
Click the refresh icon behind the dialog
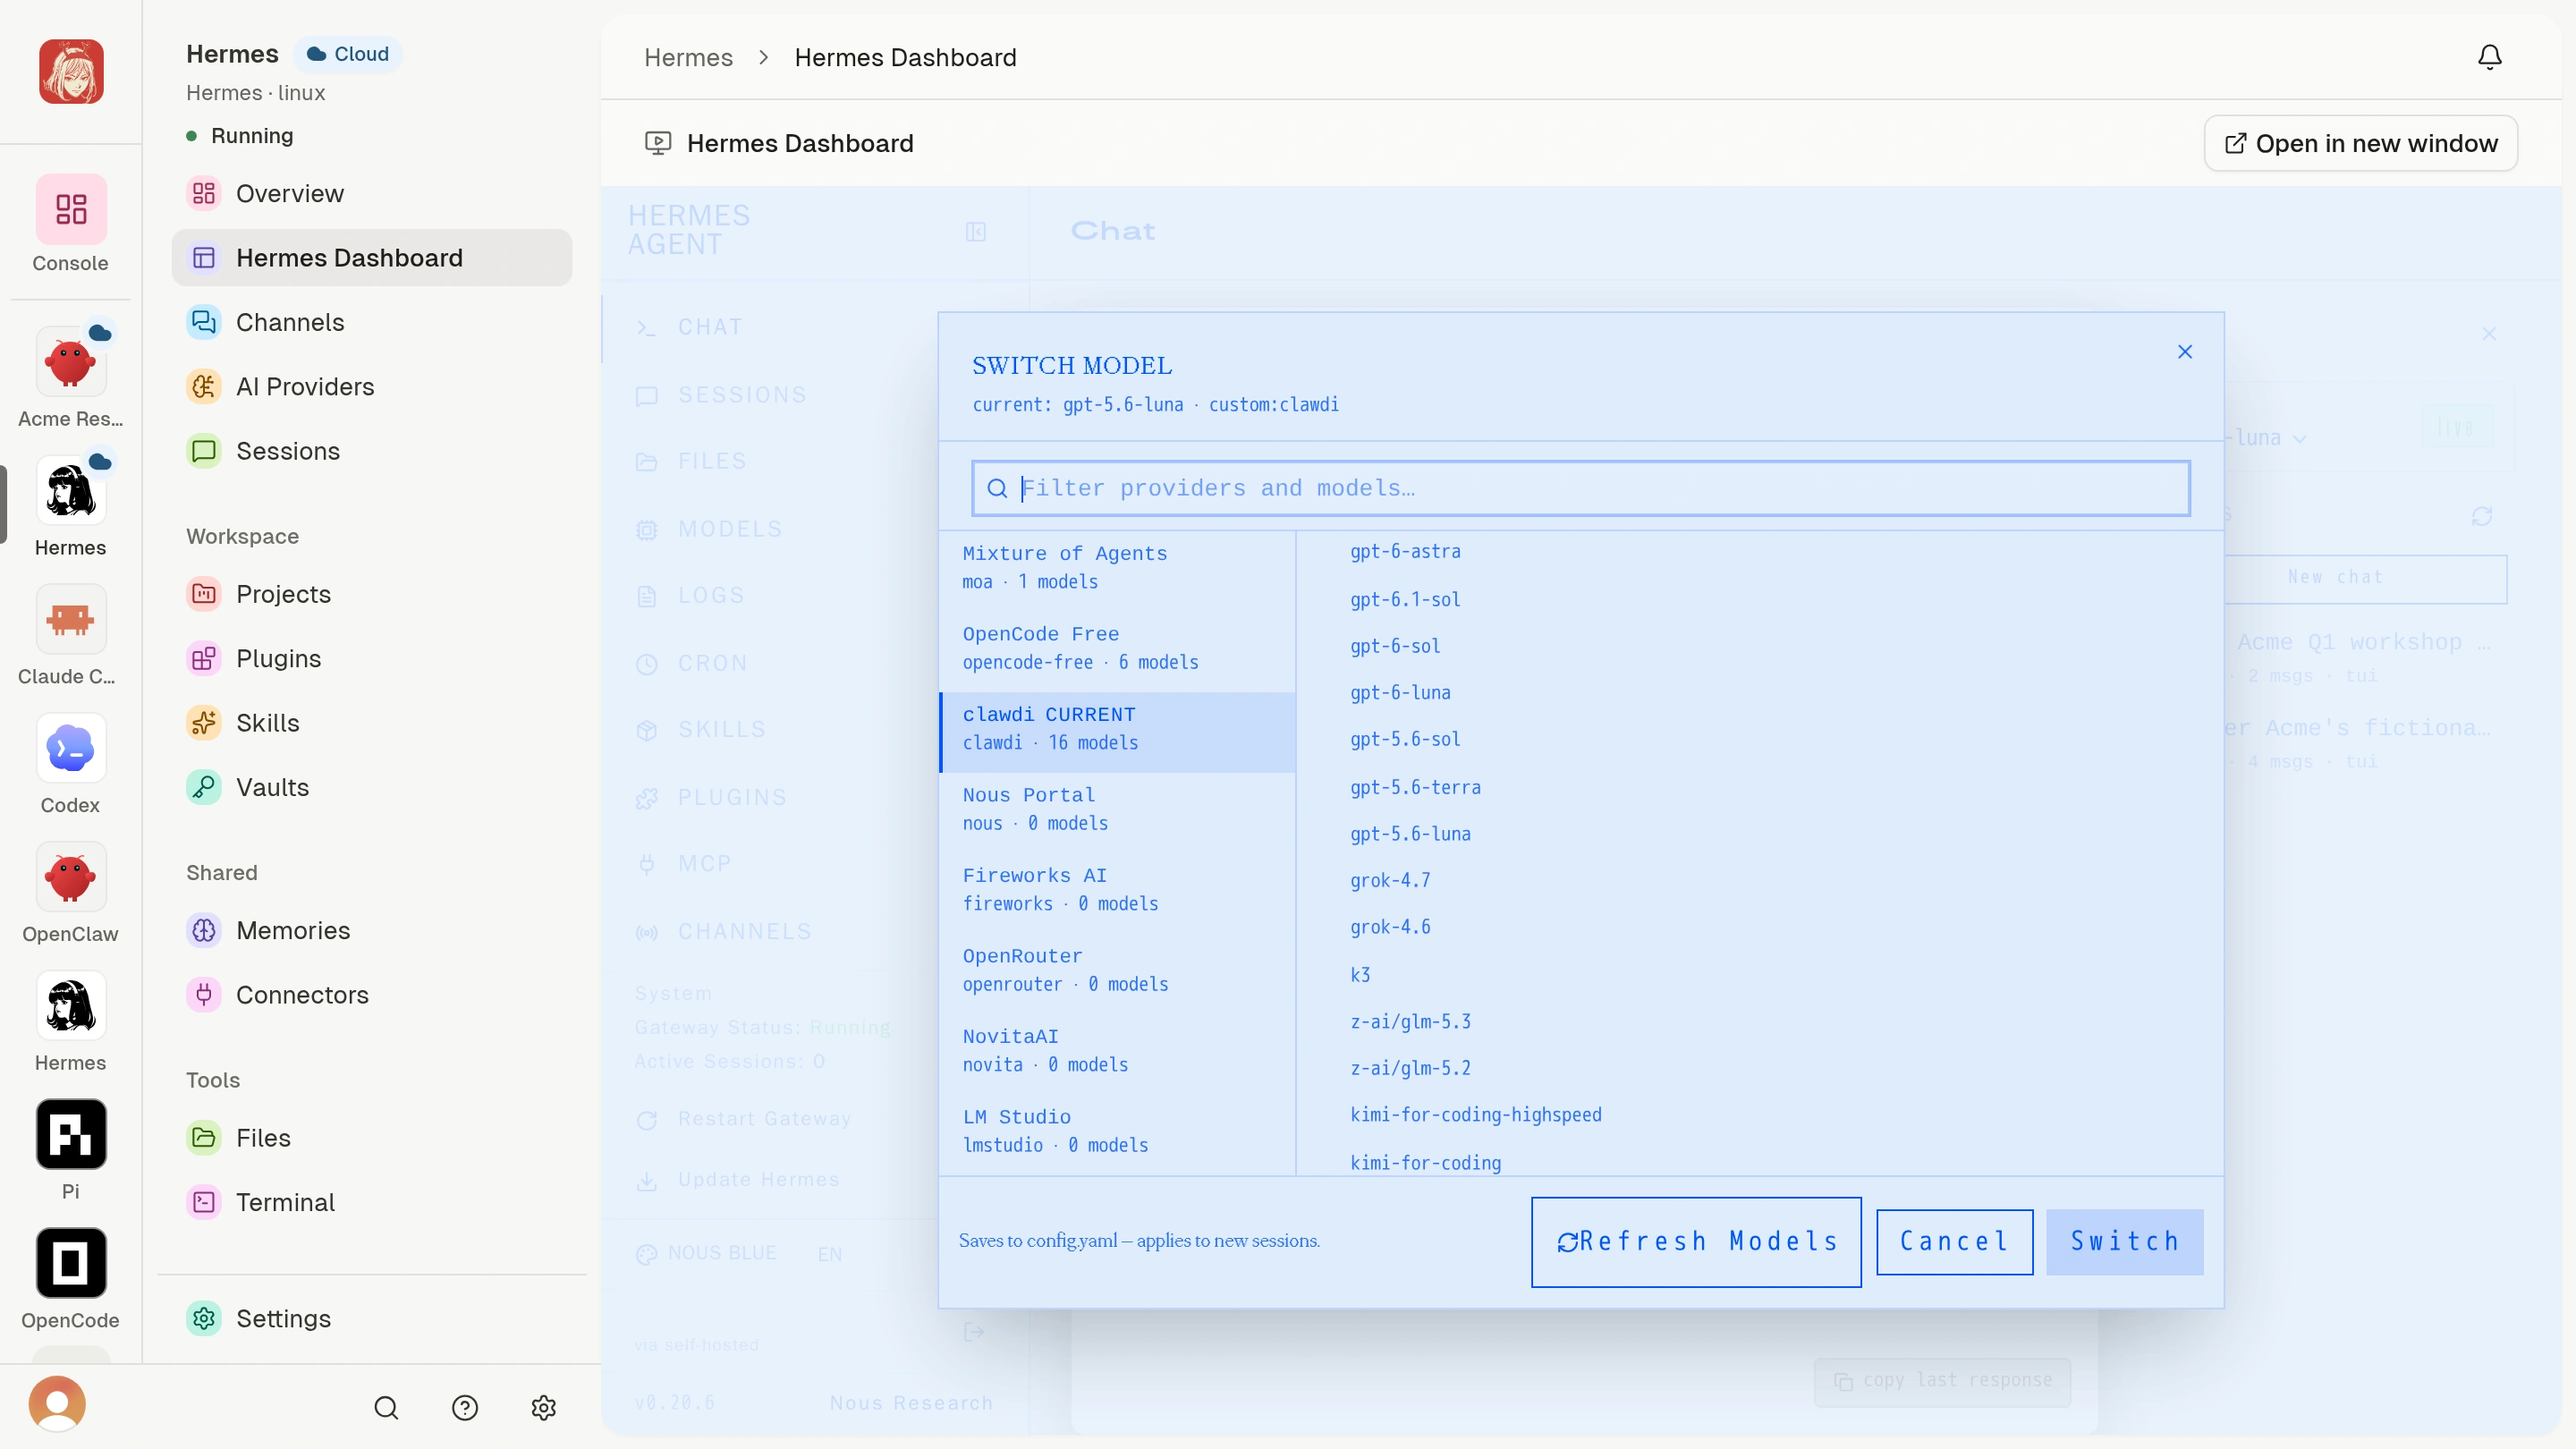point(2482,516)
